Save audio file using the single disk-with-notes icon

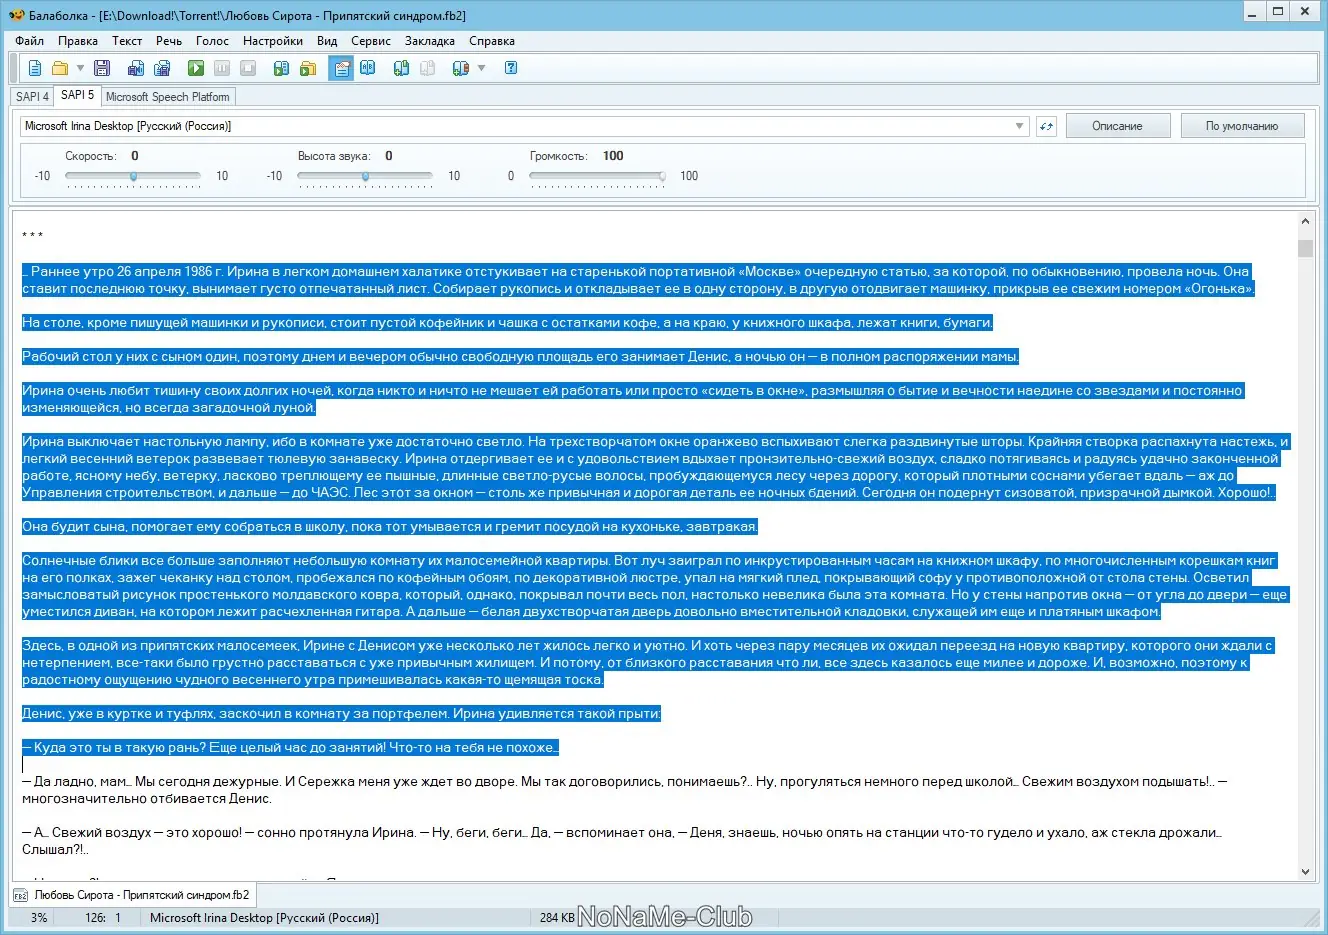coord(136,68)
